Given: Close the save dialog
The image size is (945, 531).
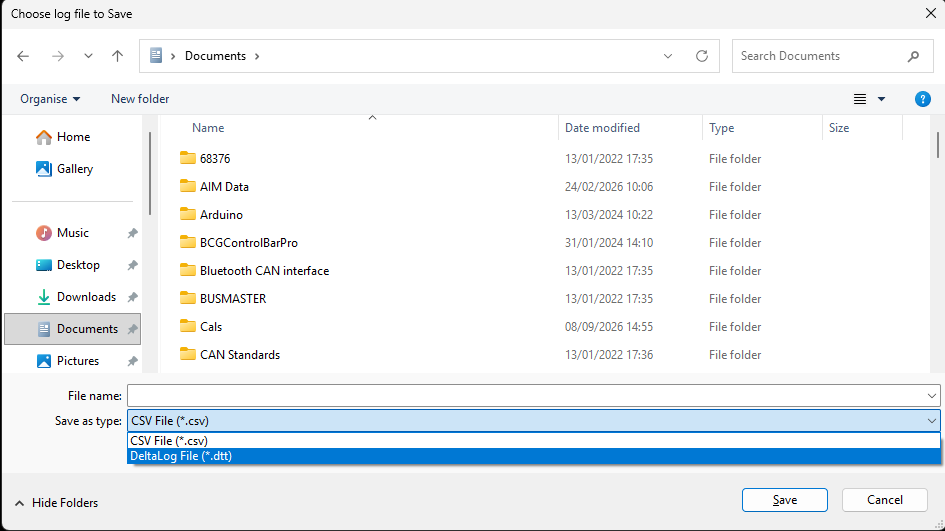Looking at the screenshot, I should (931, 13).
